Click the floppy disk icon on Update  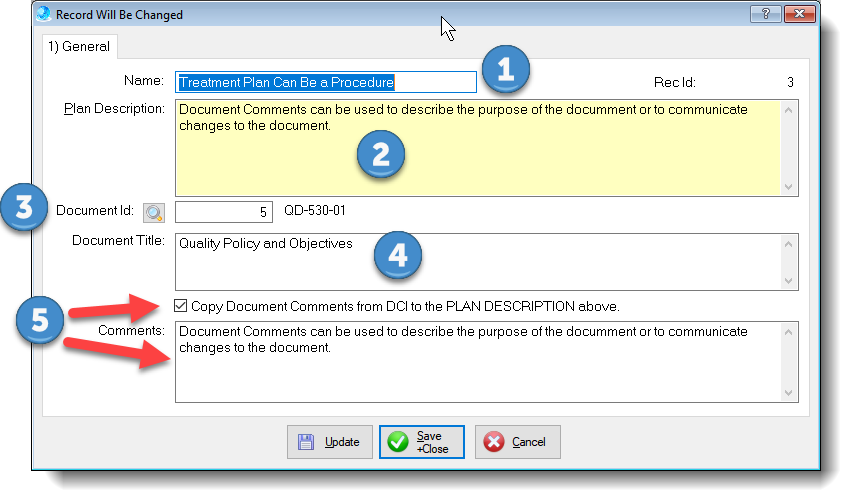pyautogui.click(x=306, y=442)
